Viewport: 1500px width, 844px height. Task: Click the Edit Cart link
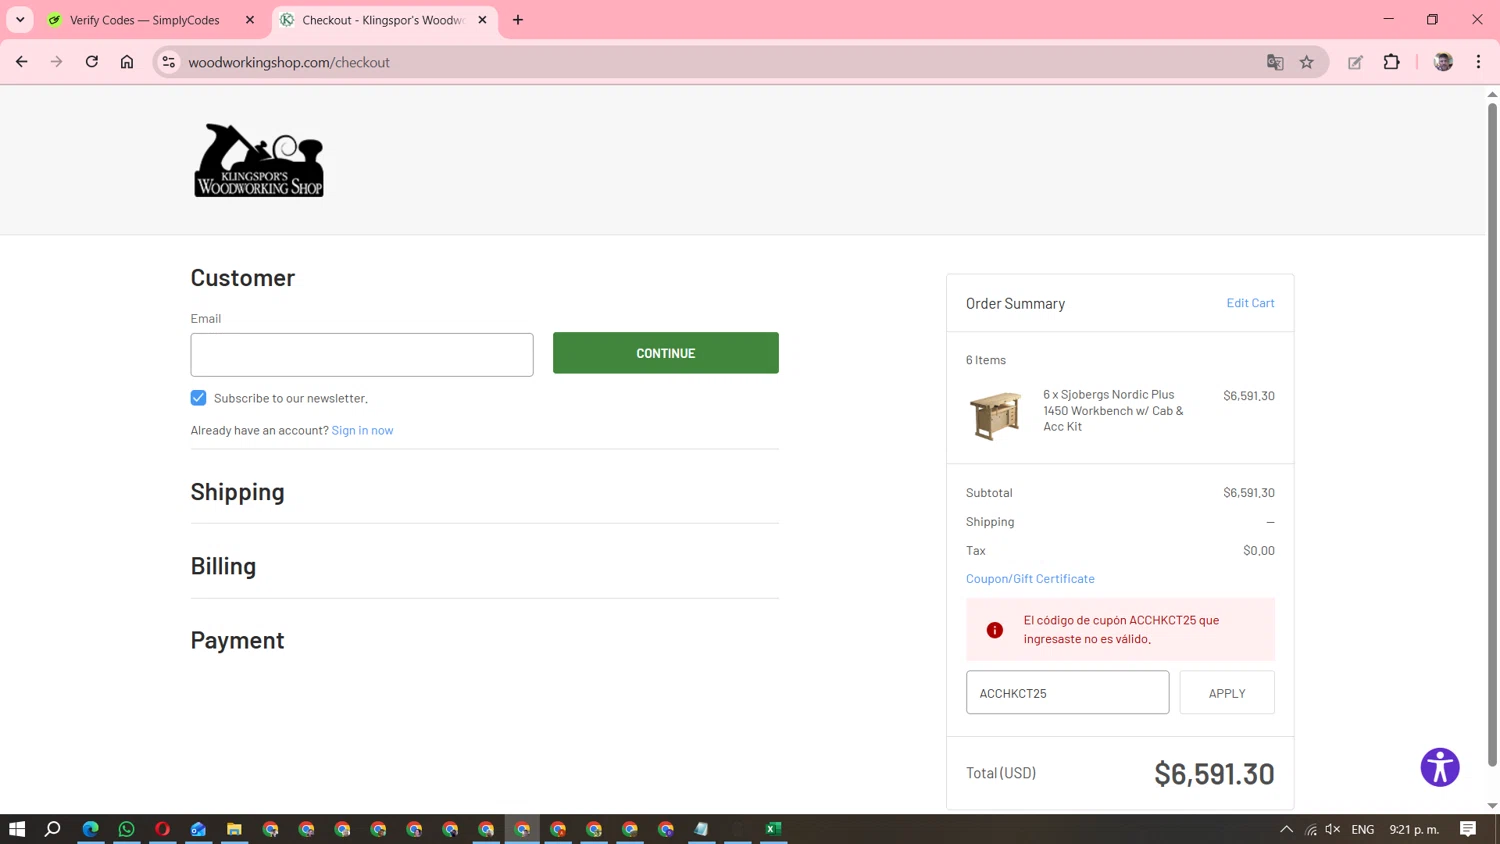1250,303
